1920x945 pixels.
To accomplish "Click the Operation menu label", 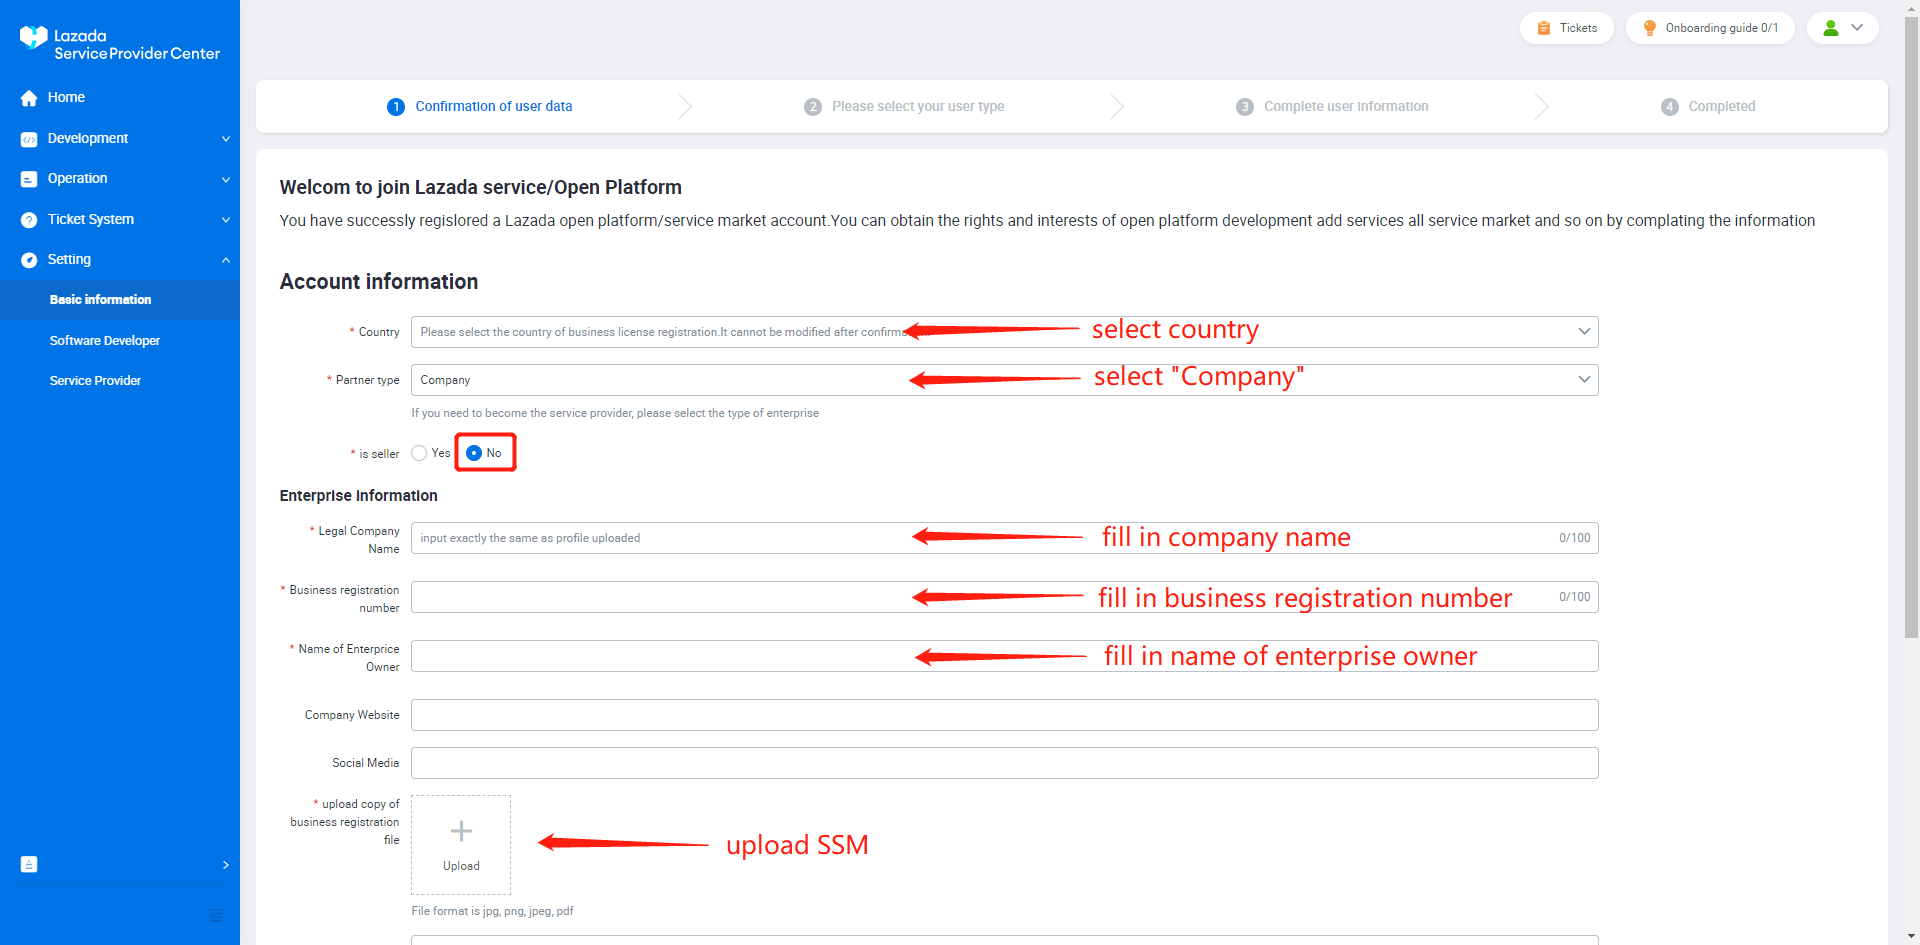I will (x=77, y=179).
